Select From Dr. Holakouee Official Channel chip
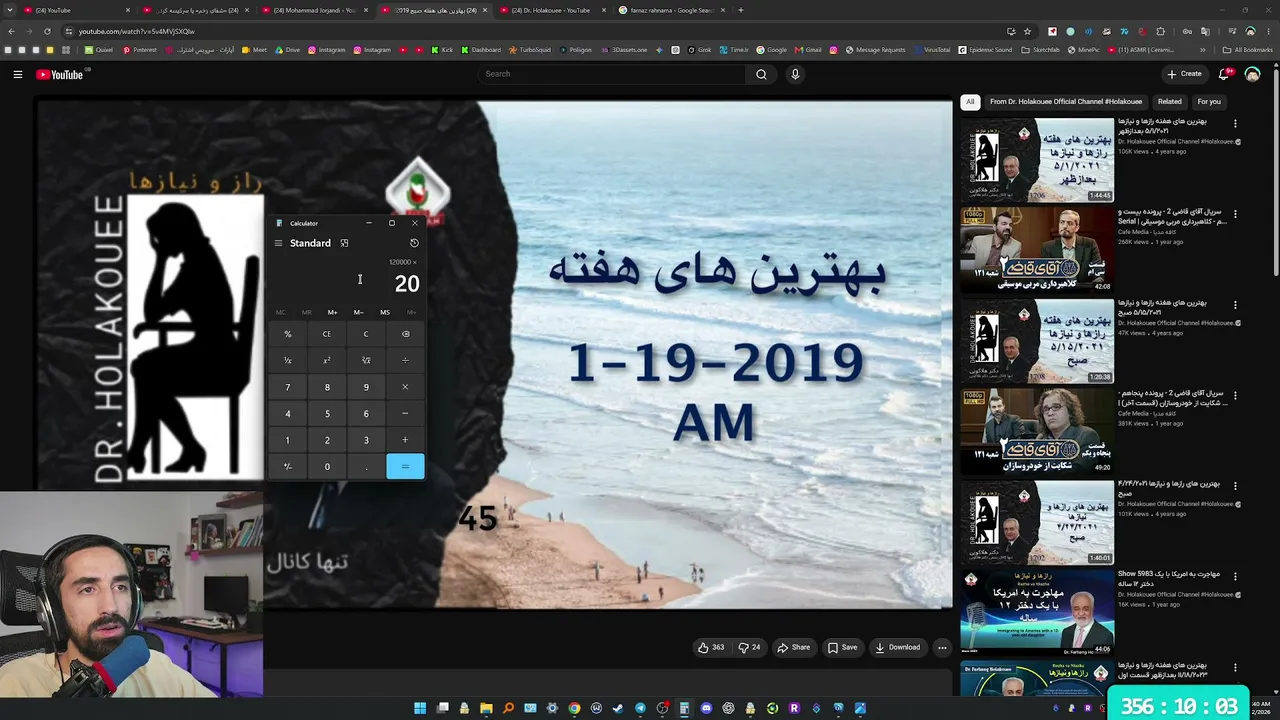The height and width of the screenshot is (720, 1280). [1066, 101]
